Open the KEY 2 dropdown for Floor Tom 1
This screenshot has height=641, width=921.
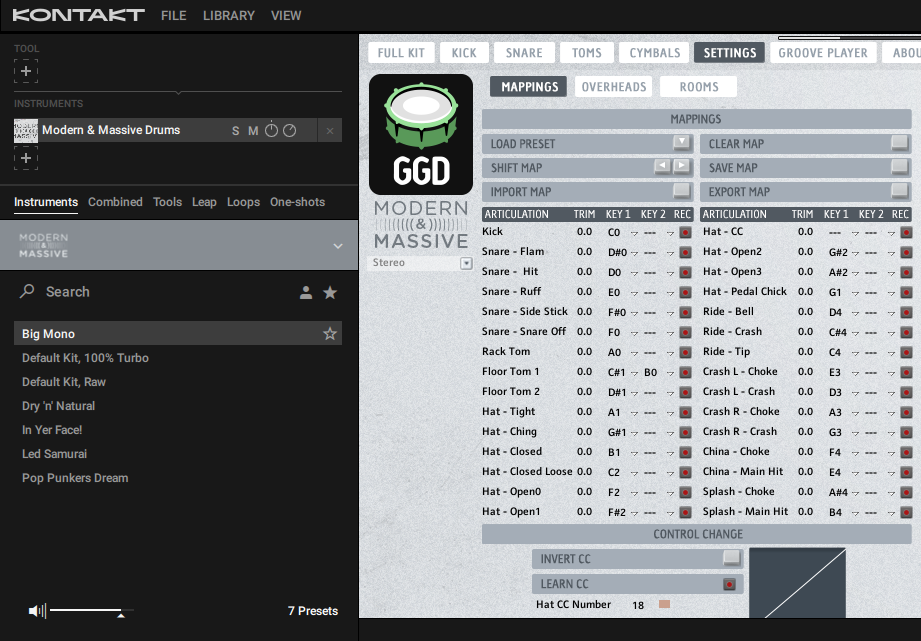click(x=670, y=373)
